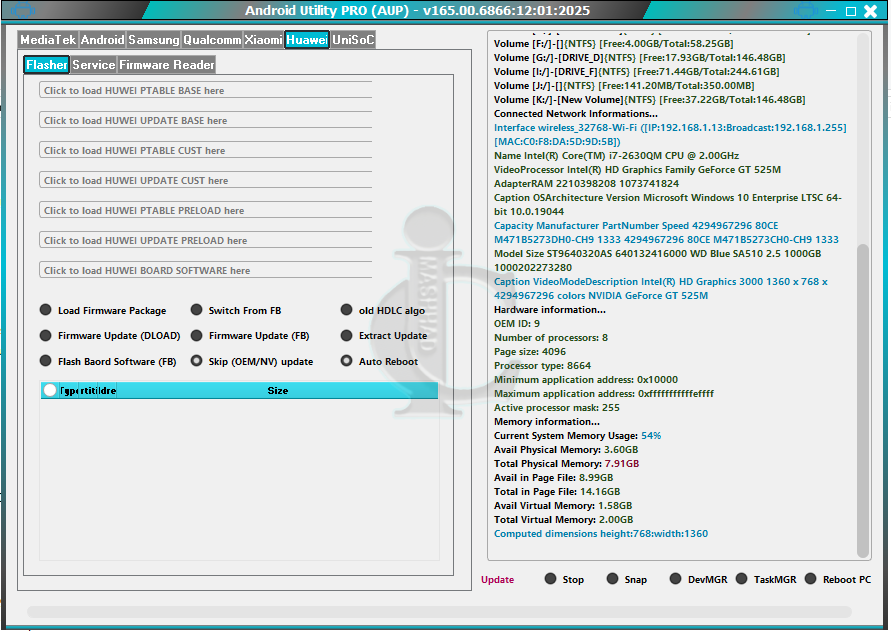Disable the Auto Reboot option
The image size is (891, 633).
coord(347,361)
